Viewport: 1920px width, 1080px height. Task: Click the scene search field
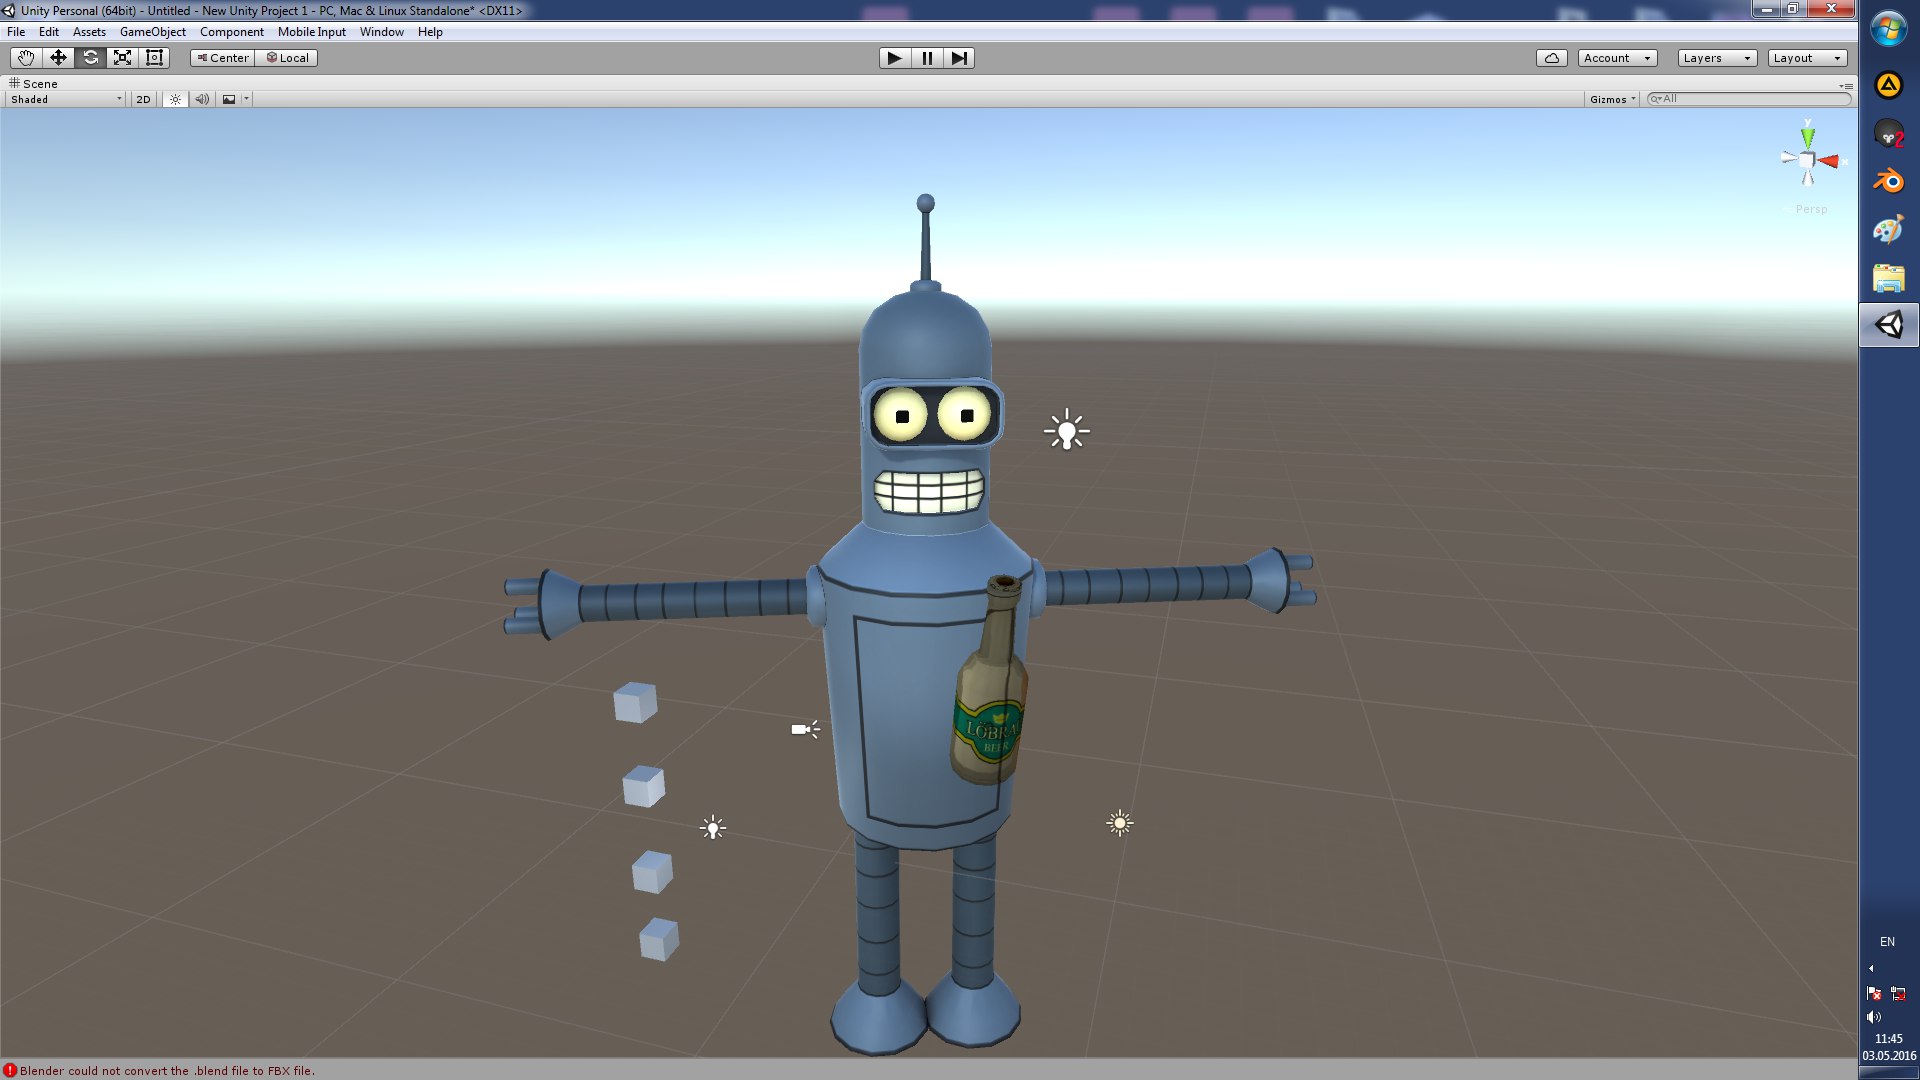tap(1749, 99)
